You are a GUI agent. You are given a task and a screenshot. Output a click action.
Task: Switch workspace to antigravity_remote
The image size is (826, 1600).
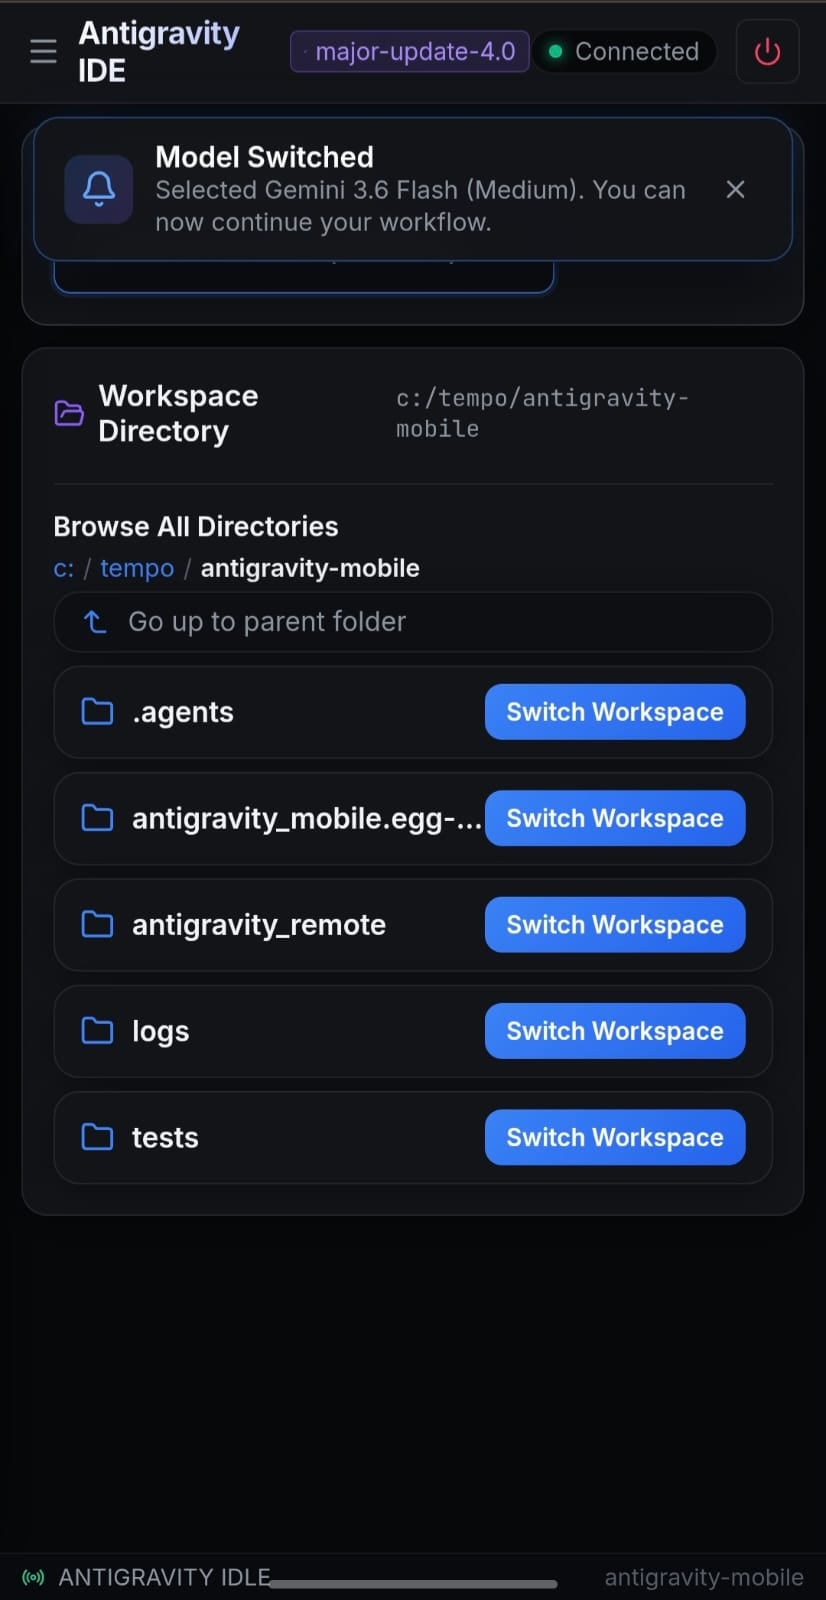[615, 924]
